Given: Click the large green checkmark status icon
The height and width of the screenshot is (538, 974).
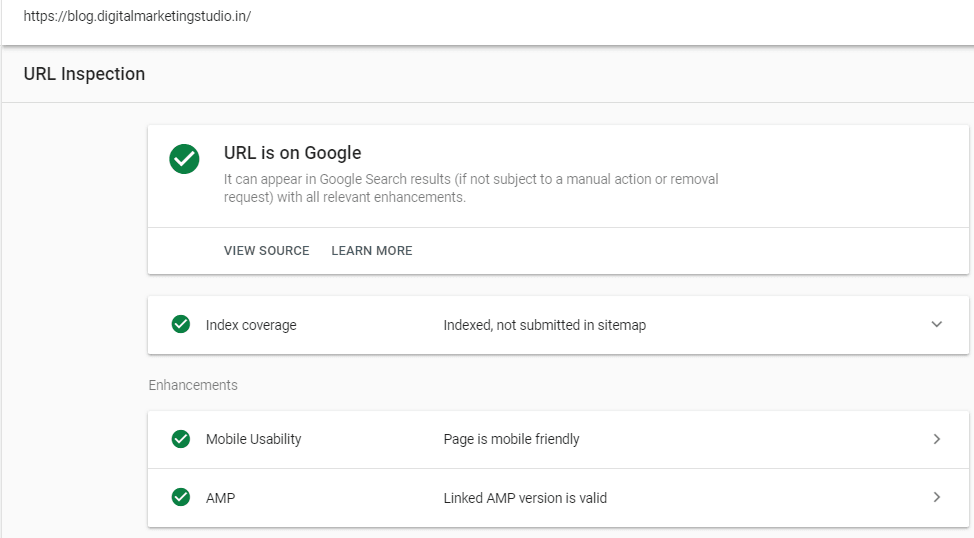Looking at the screenshot, I should click(x=184, y=159).
